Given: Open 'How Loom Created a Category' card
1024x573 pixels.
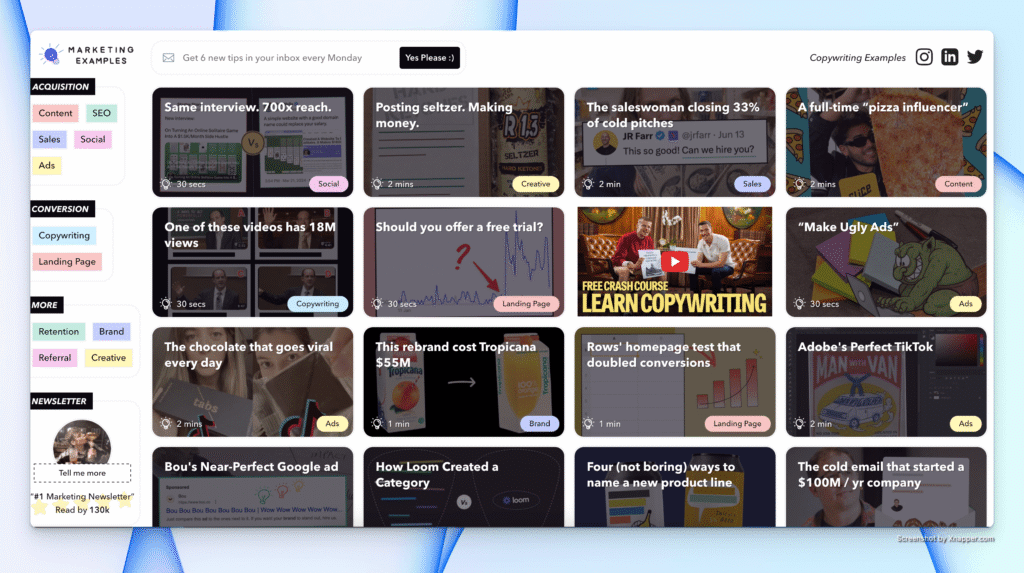Looking at the screenshot, I should [464, 487].
